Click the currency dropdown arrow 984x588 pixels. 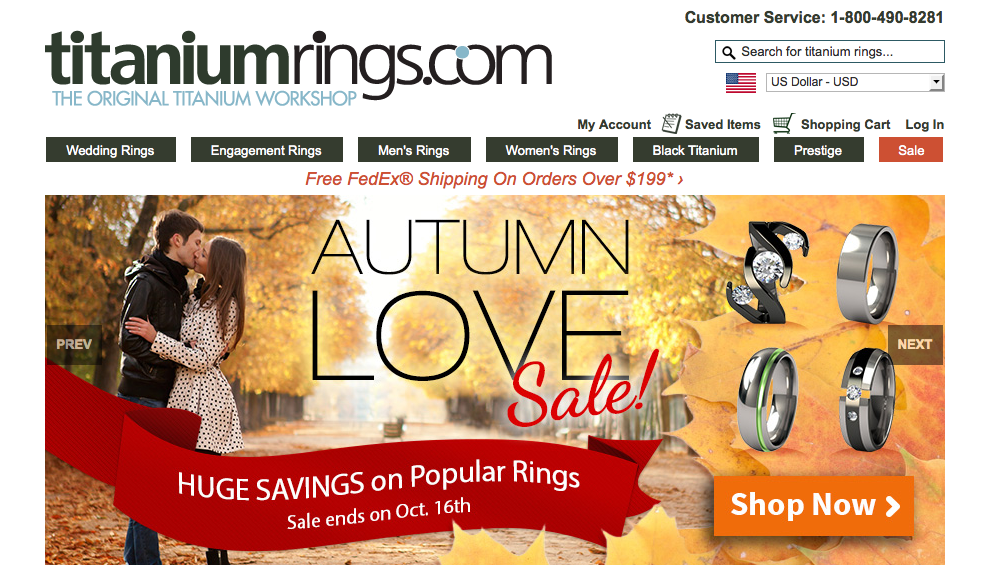pyautogui.click(x=936, y=82)
